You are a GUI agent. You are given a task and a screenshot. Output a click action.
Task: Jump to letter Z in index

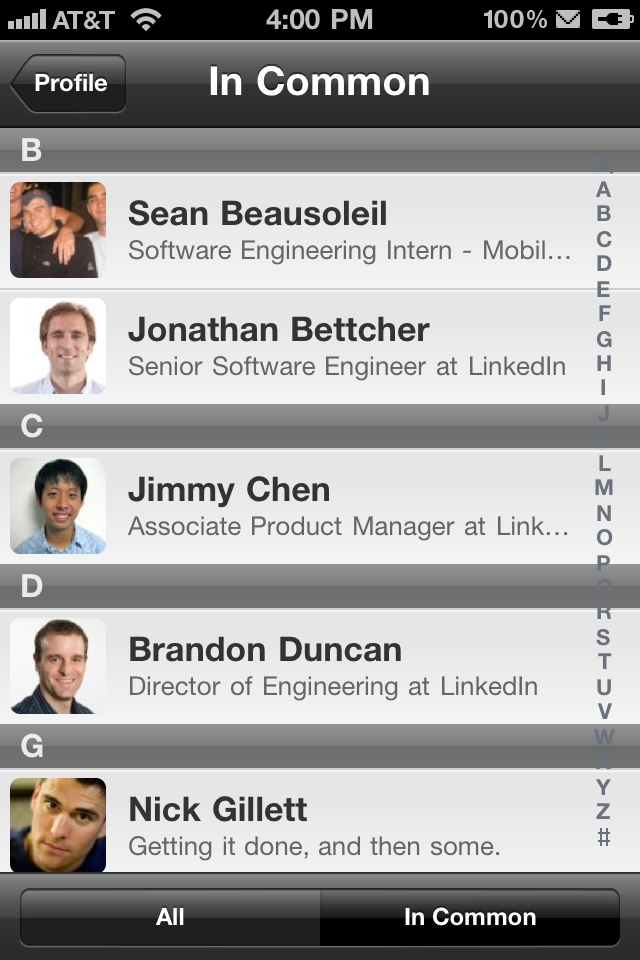pyautogui.click(x=604, y=811)
